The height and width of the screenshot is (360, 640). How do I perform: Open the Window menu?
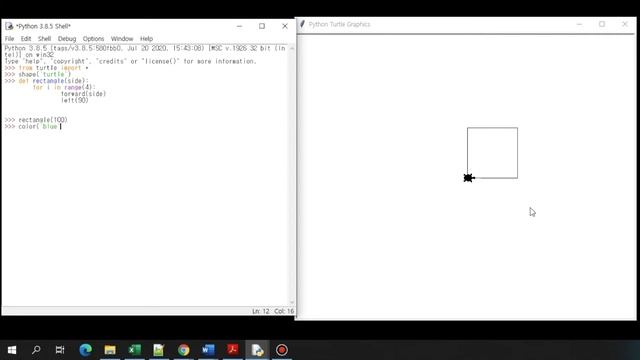pos(122,39)
